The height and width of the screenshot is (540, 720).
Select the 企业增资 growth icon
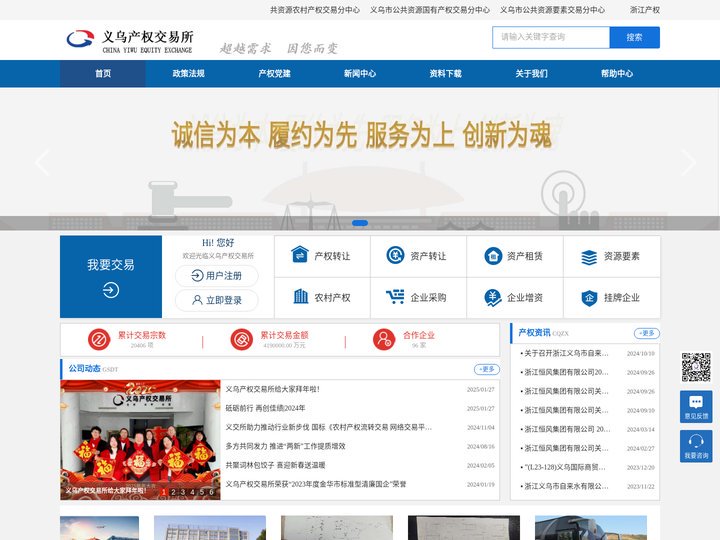(493, 298)
